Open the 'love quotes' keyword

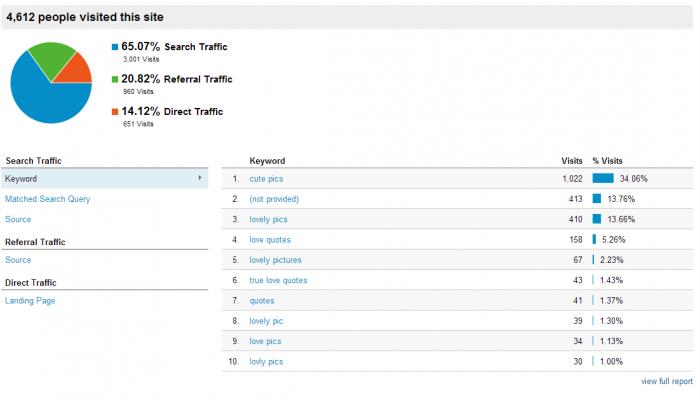tap(270, 240)
